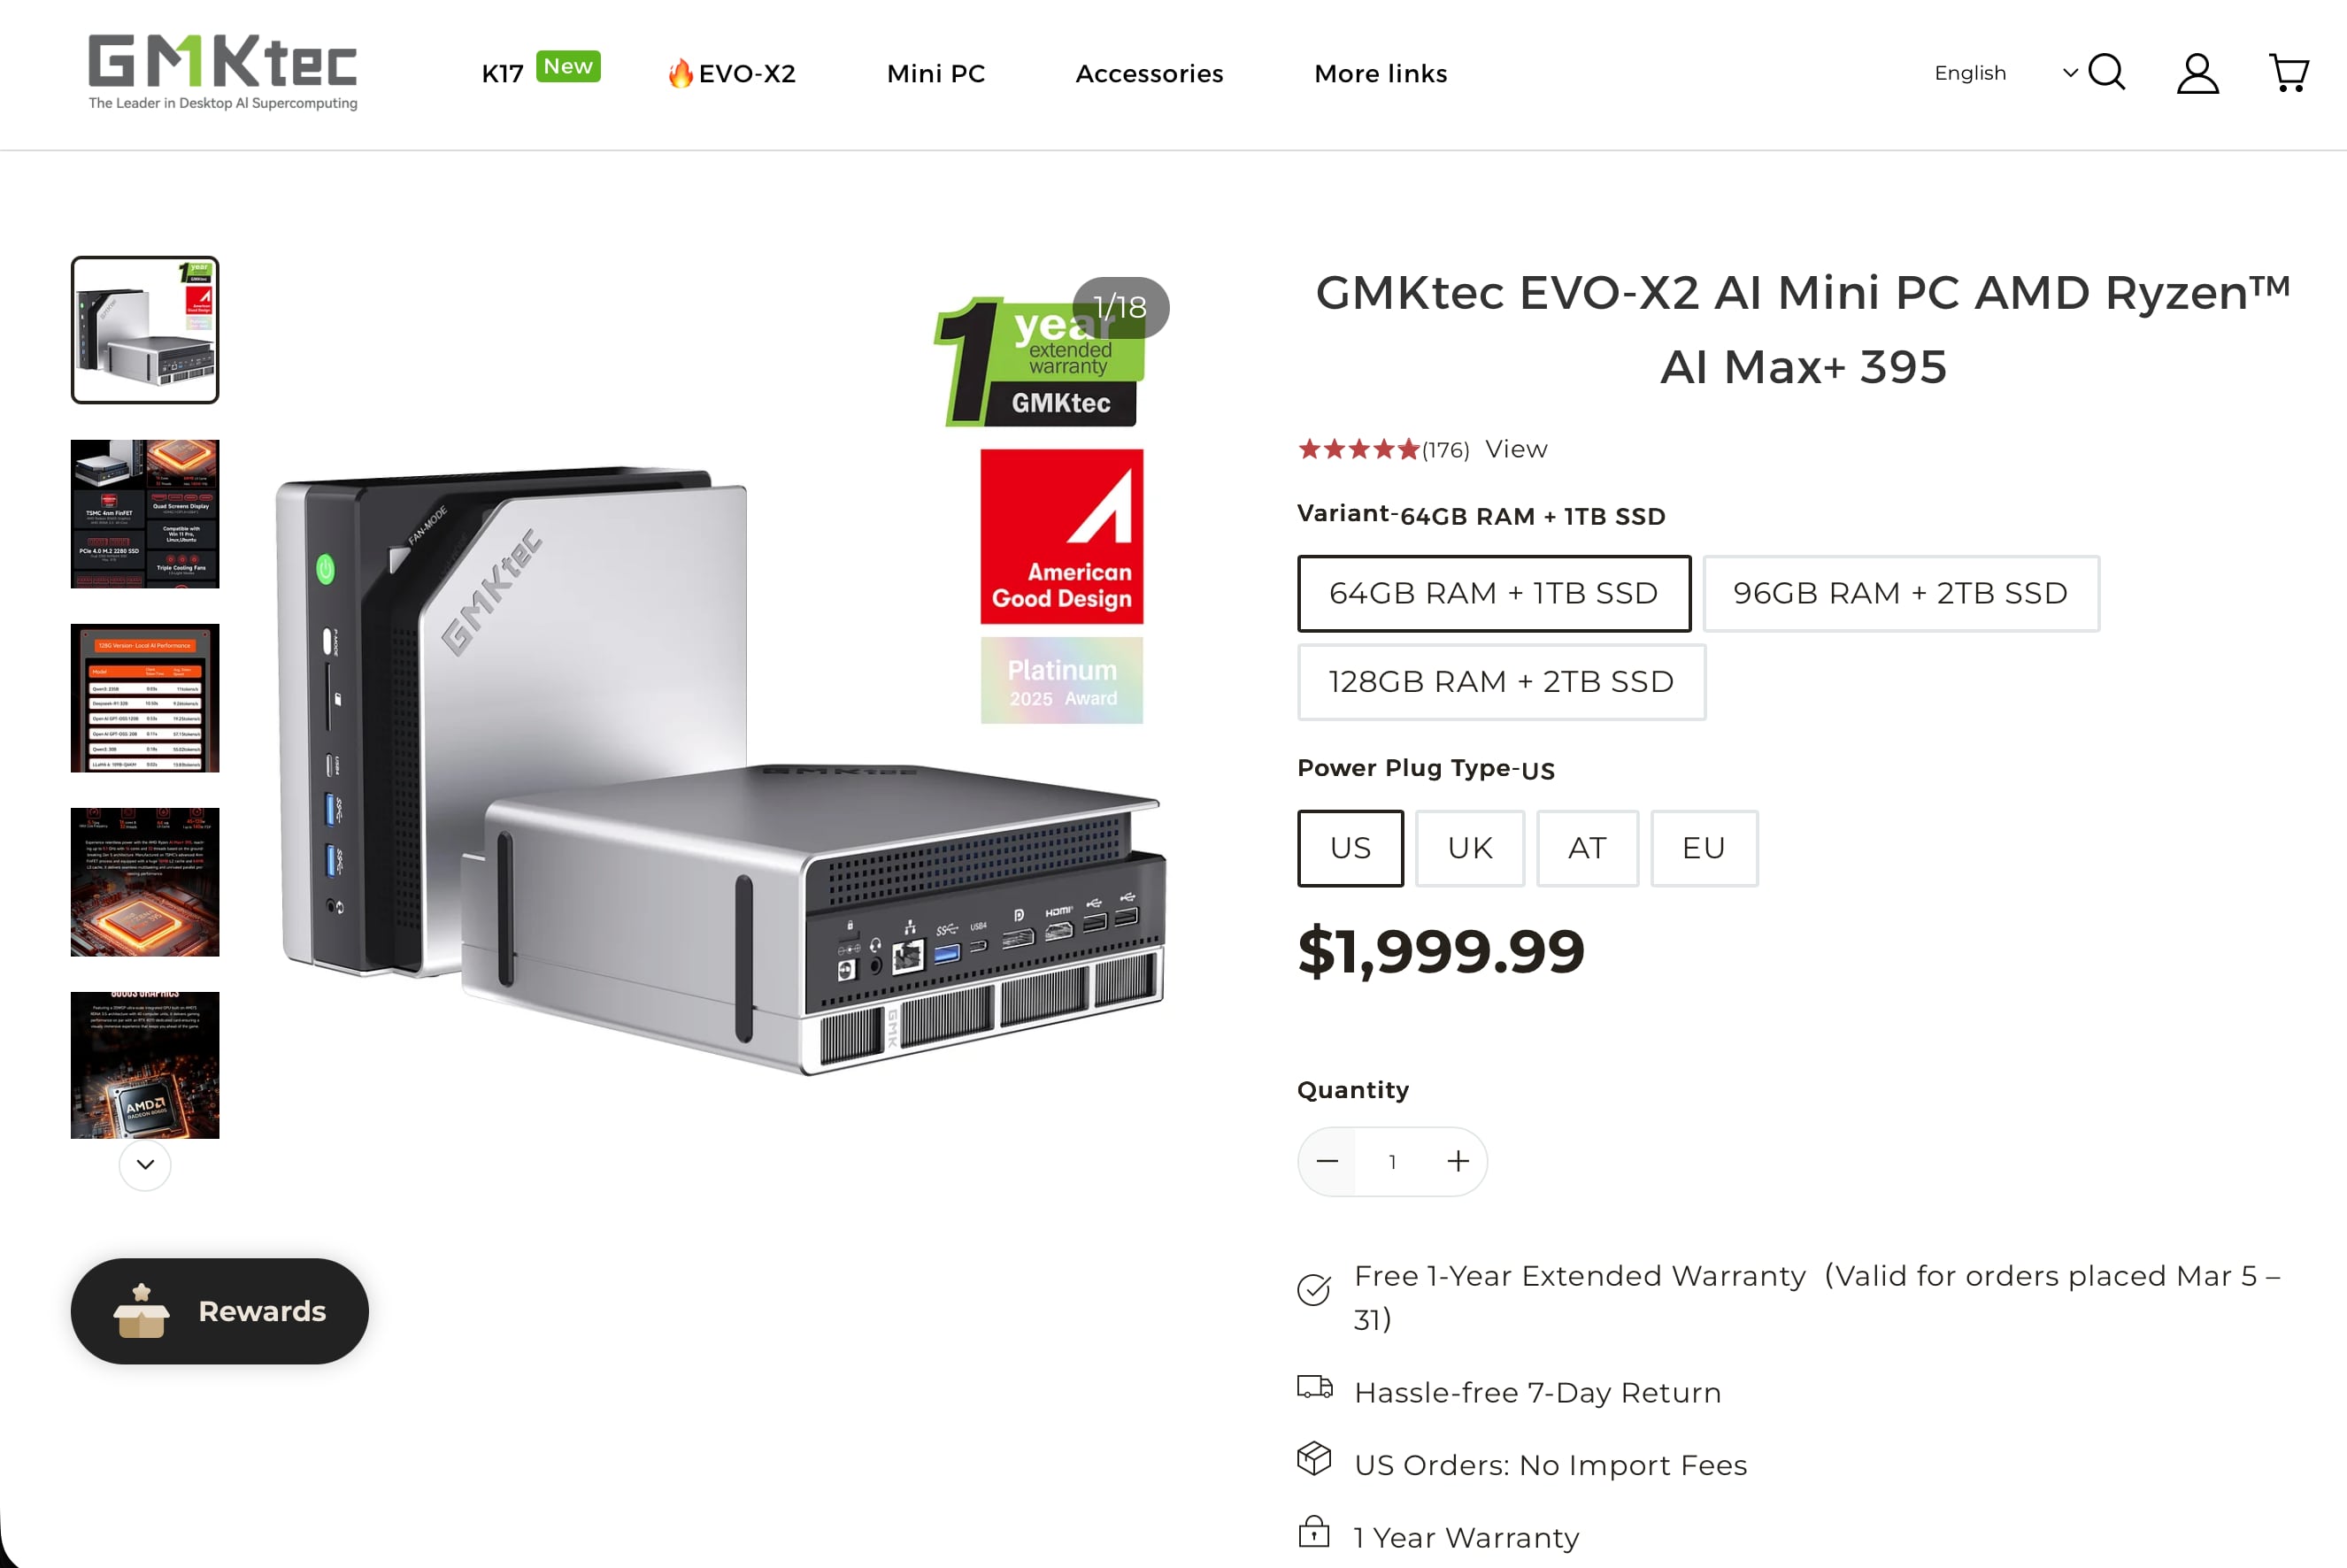Click the GMKtec logo
Image resolution: width=2347 pixels, height=1568 pixels.
tap(223, 72)
